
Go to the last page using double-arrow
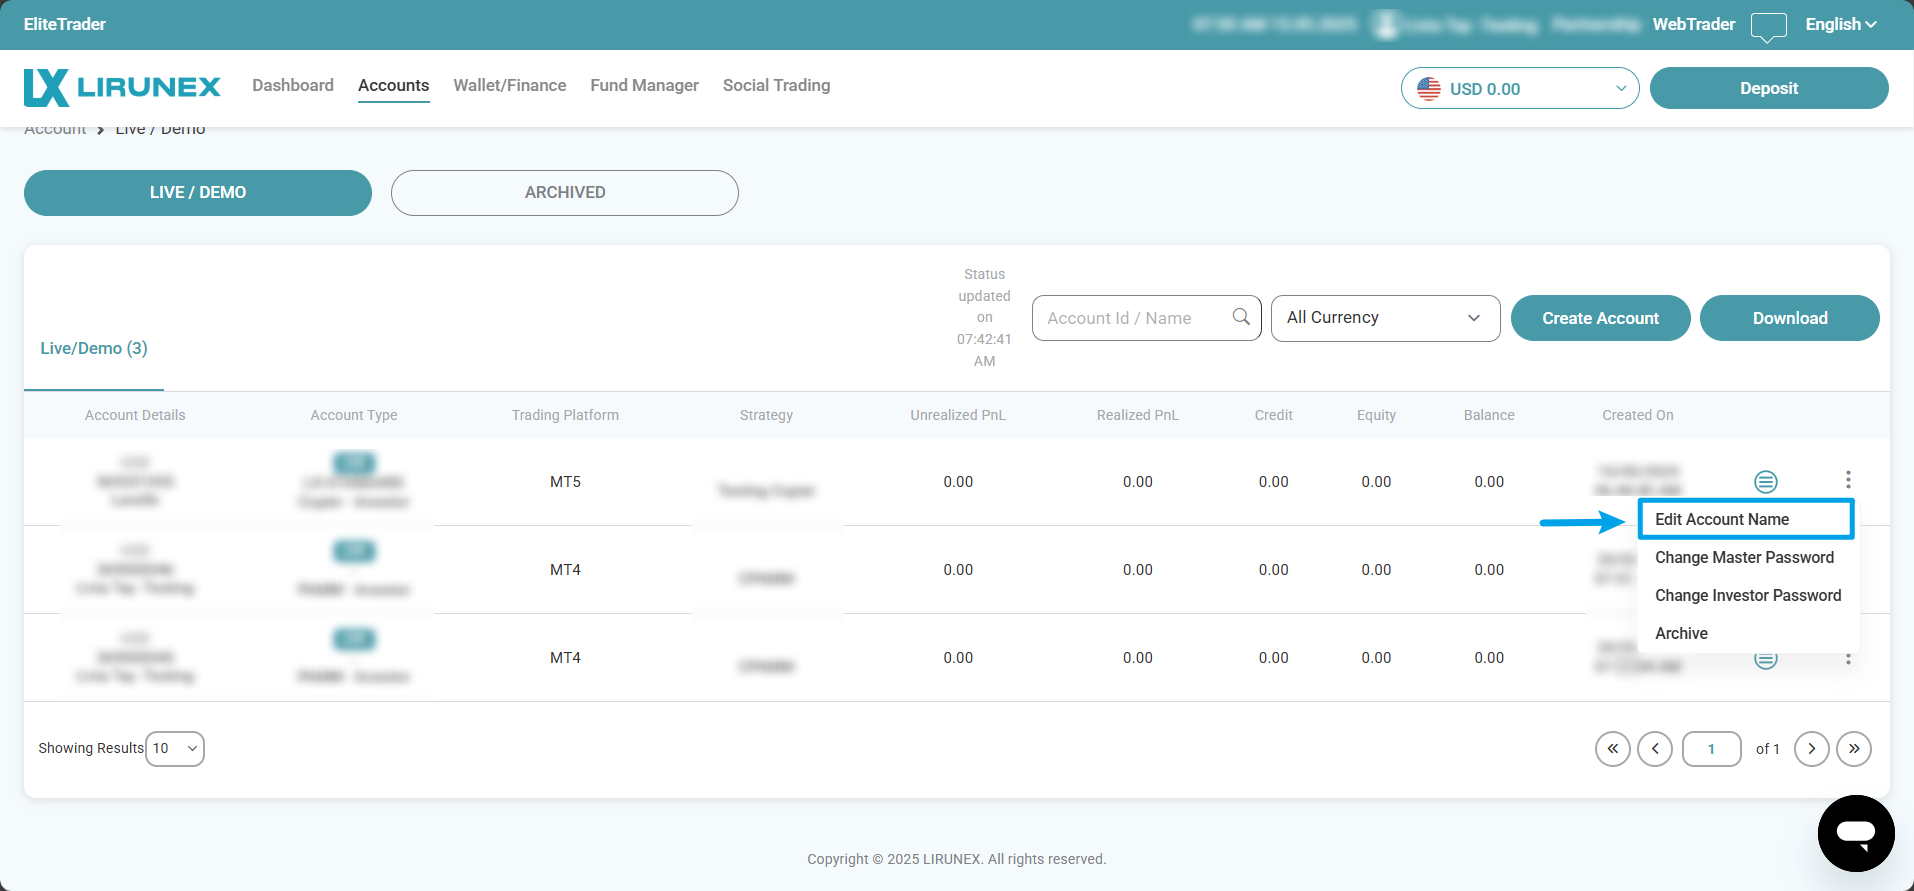coord(1853,749)
